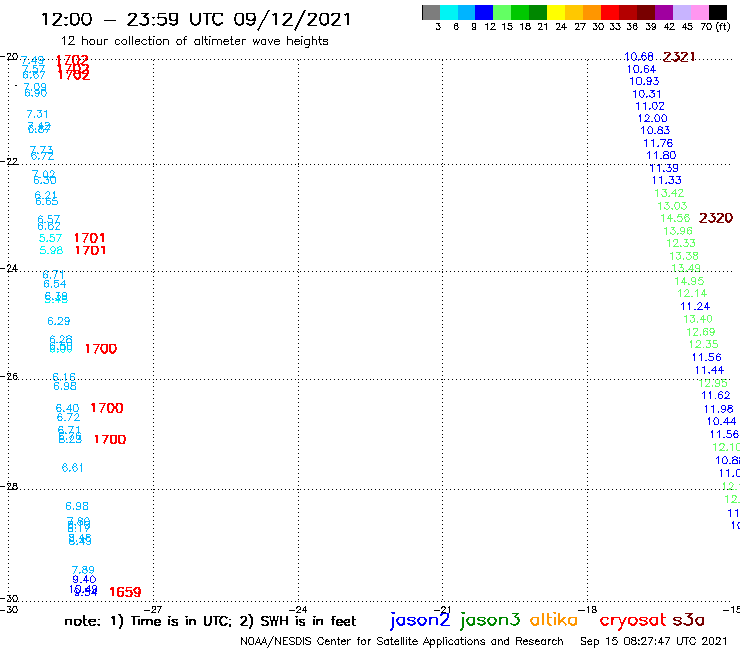
Task: Select the 'altika' satellite label
Action: pyautogui.click(x=553, y=619)
